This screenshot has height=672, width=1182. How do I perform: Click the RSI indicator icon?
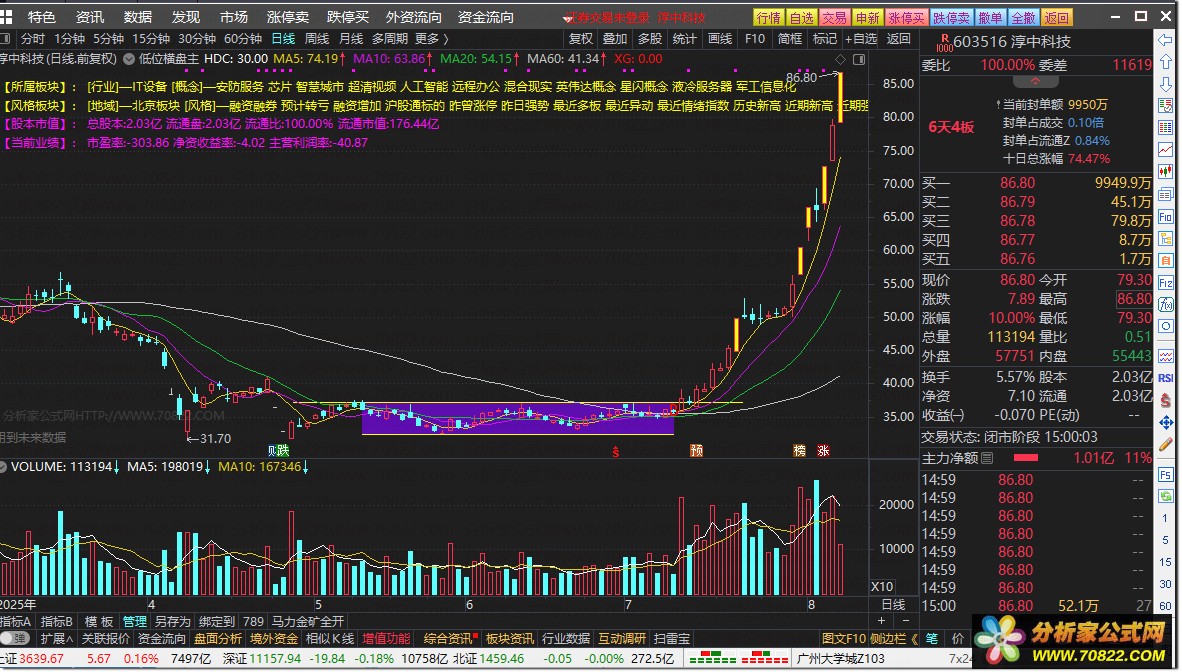click(x=1165, y=378)
